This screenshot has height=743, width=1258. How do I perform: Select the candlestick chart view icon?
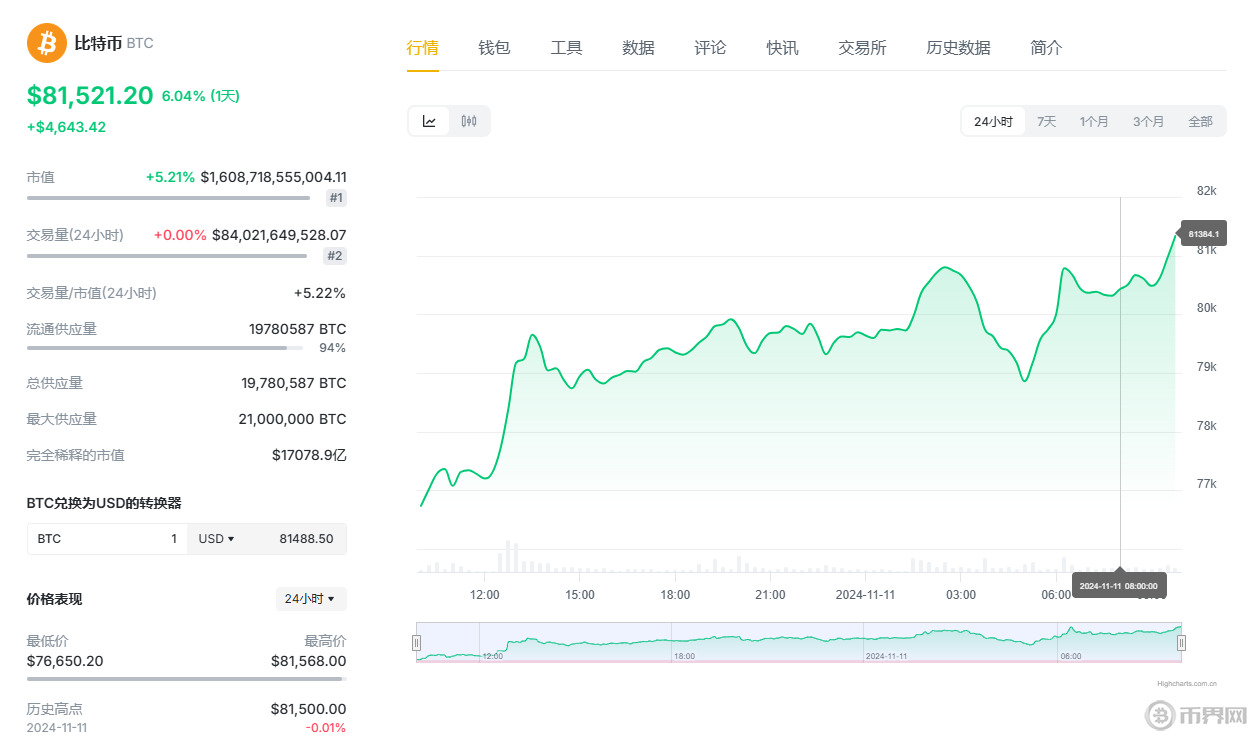coord(467,120)
